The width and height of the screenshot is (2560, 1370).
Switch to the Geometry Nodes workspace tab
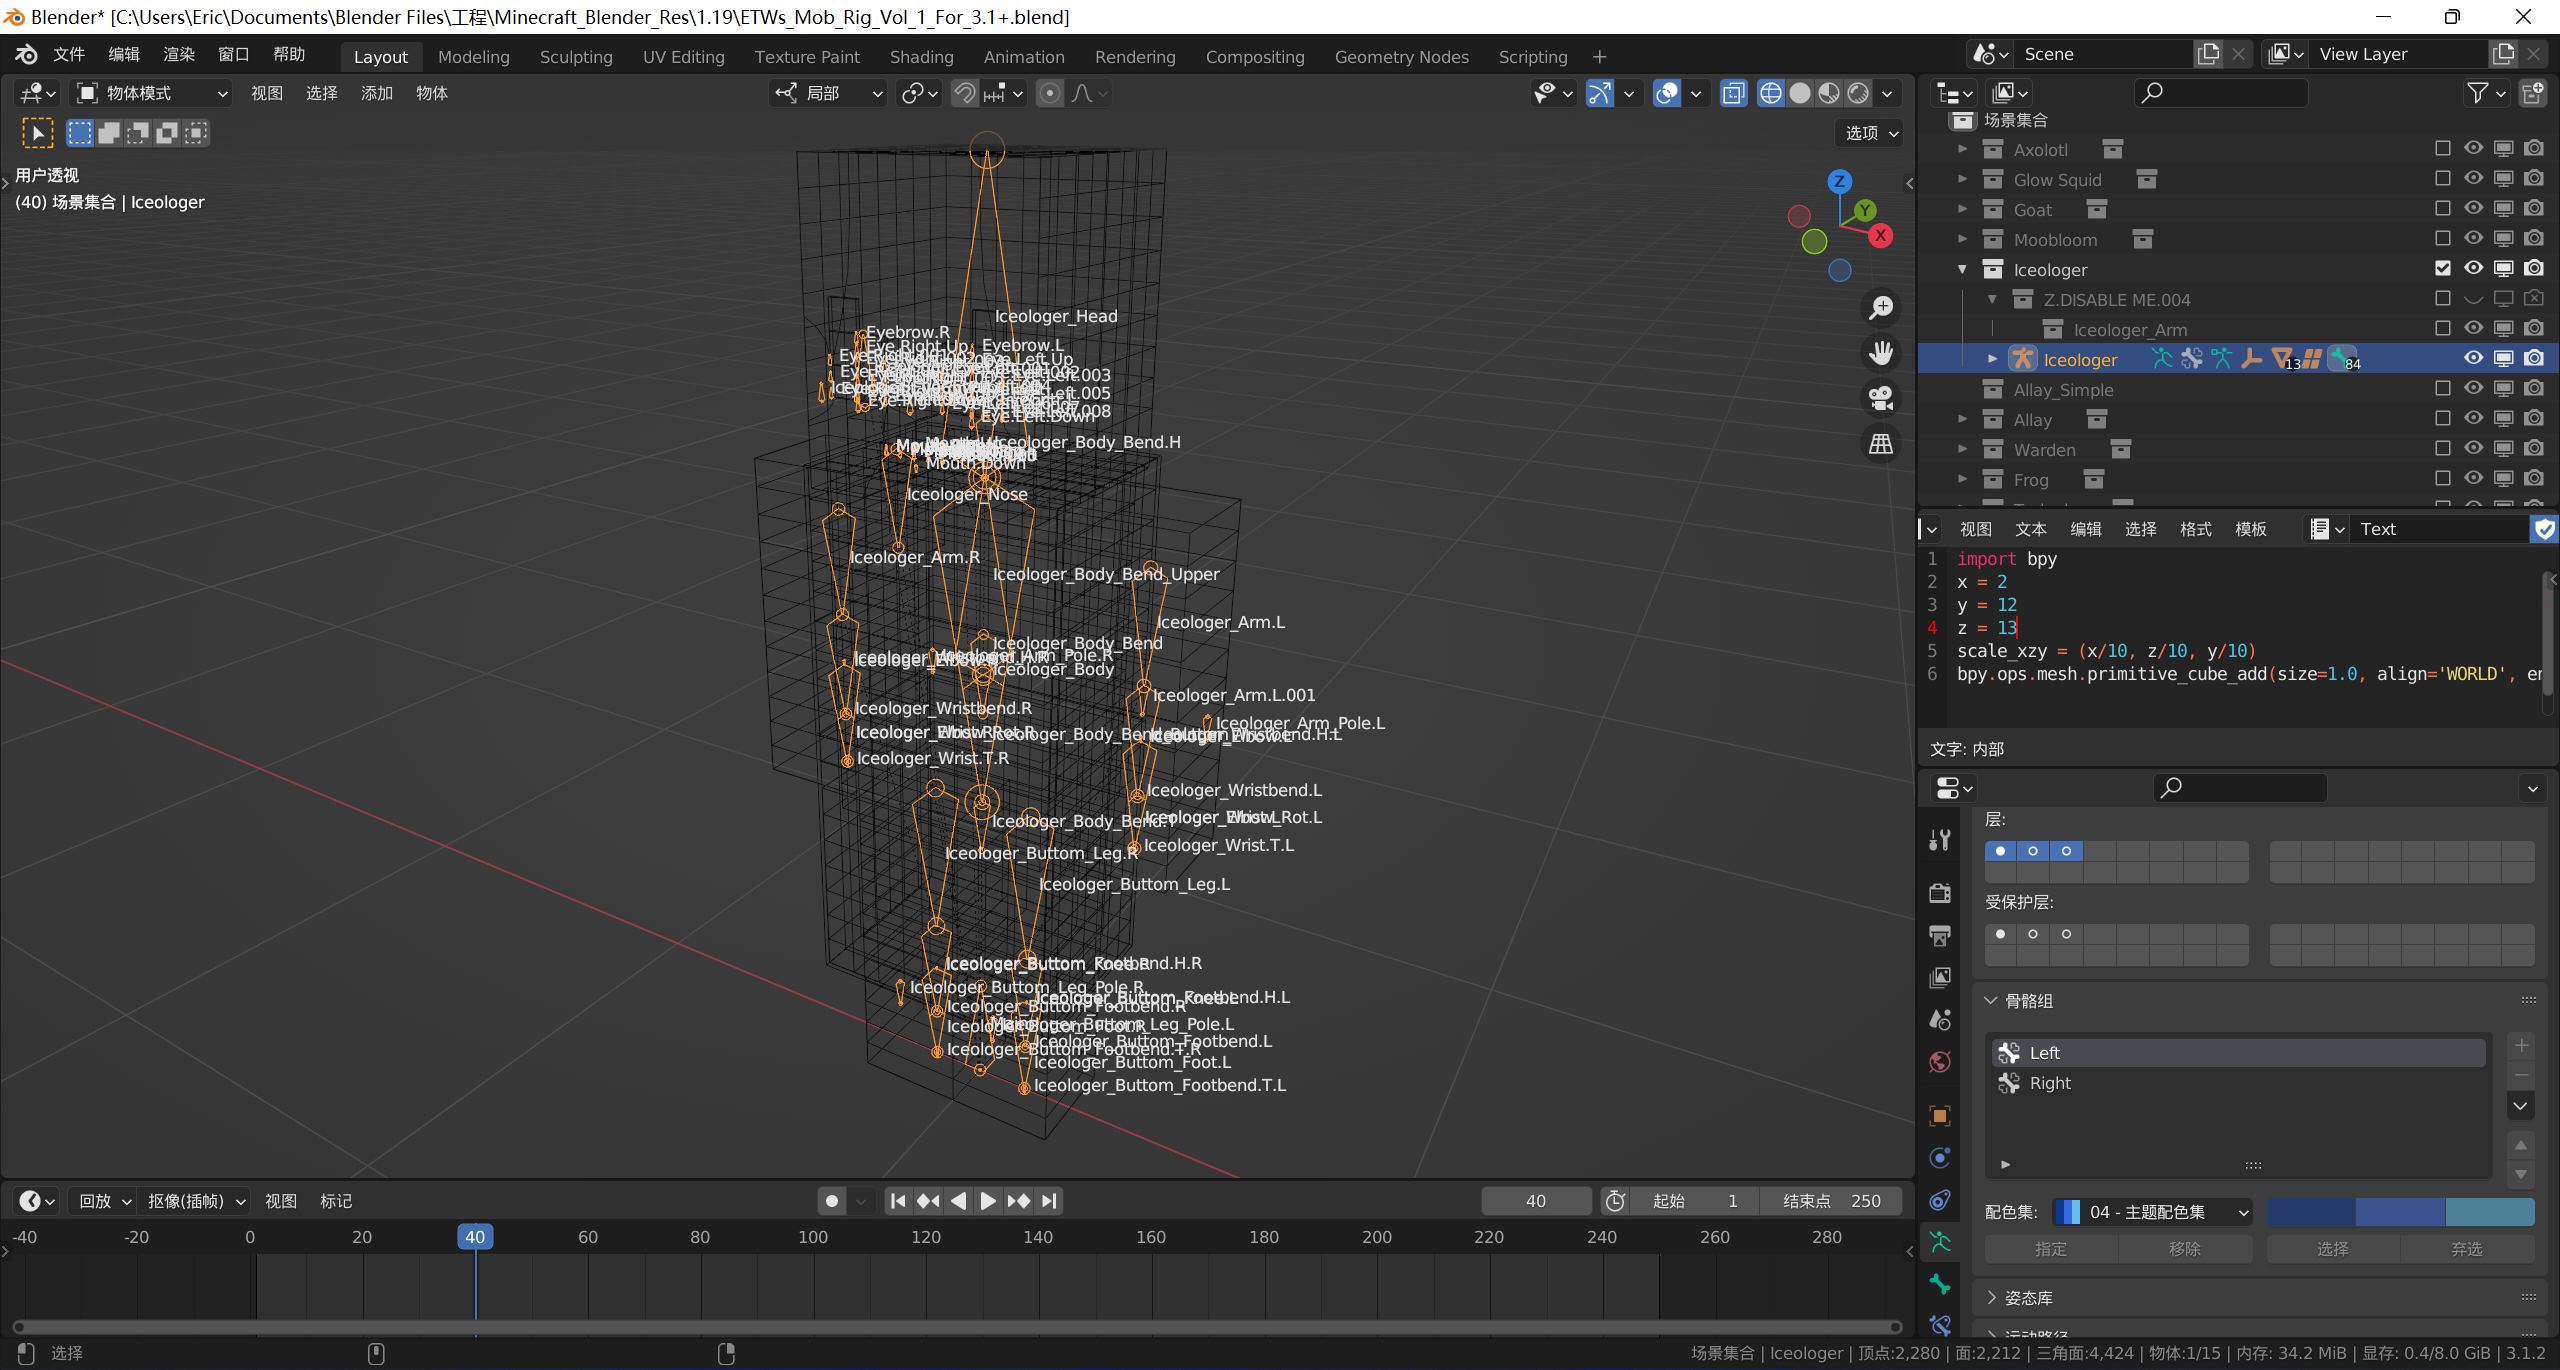pyautogui.click(x=1401, y=57)
